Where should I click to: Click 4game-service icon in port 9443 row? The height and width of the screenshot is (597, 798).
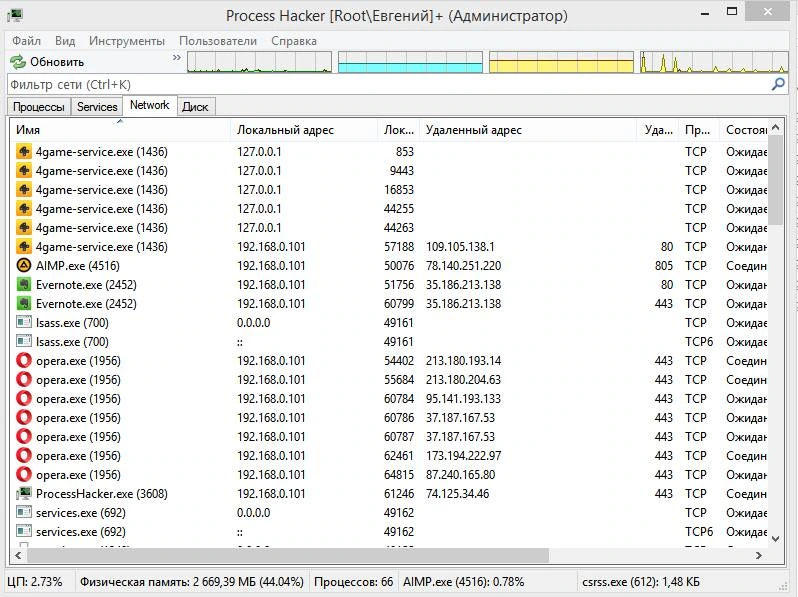[x=24, y=170]
